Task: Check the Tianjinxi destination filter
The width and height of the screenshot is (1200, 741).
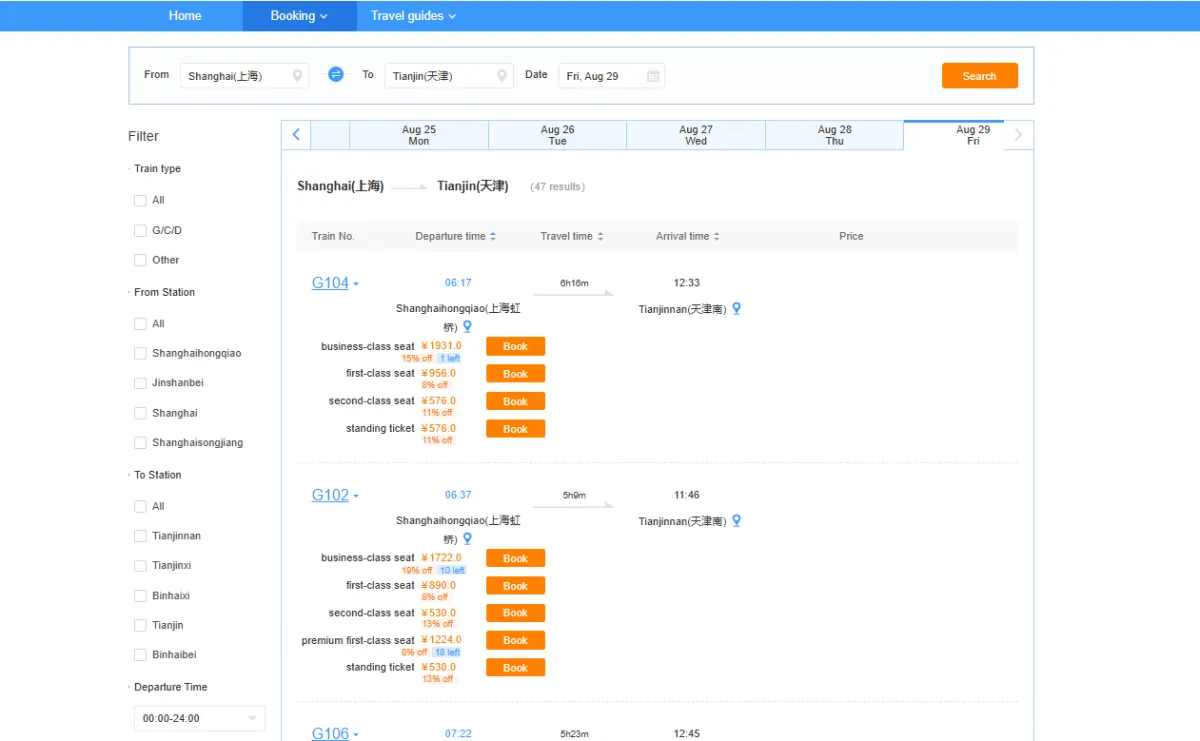Action: coord(140,566)
